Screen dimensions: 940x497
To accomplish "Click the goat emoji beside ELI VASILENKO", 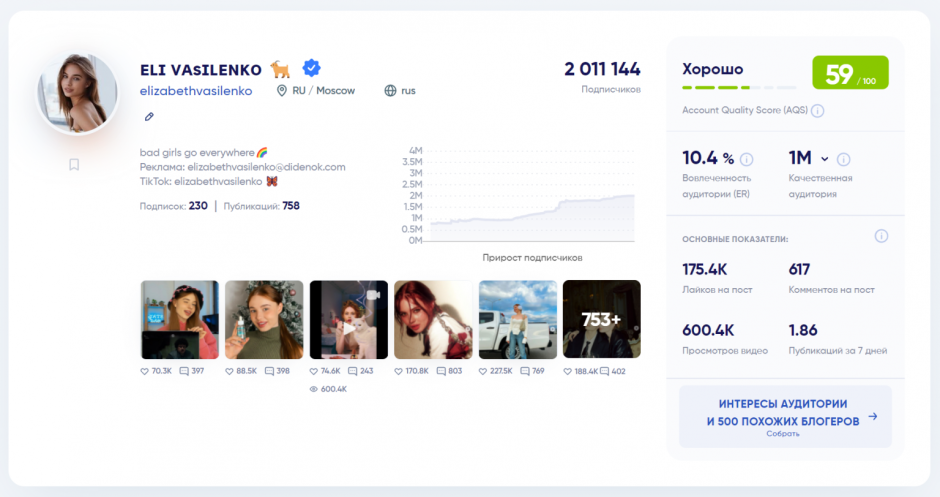I will 280,70.
